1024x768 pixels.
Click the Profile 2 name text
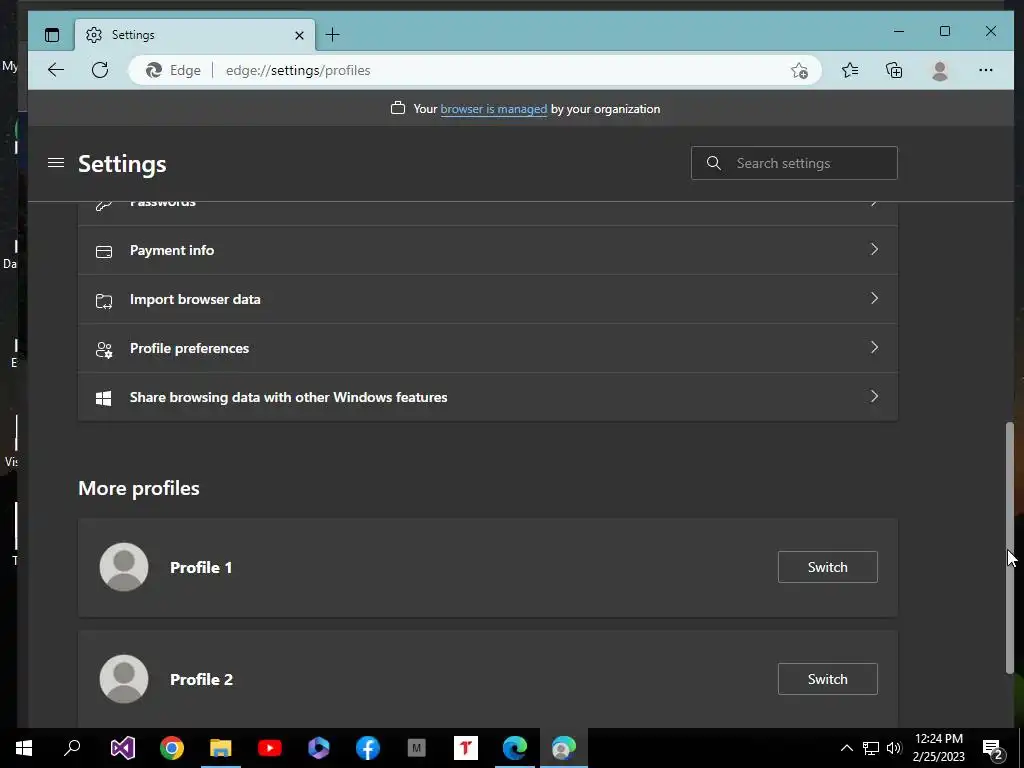[201, 680]
